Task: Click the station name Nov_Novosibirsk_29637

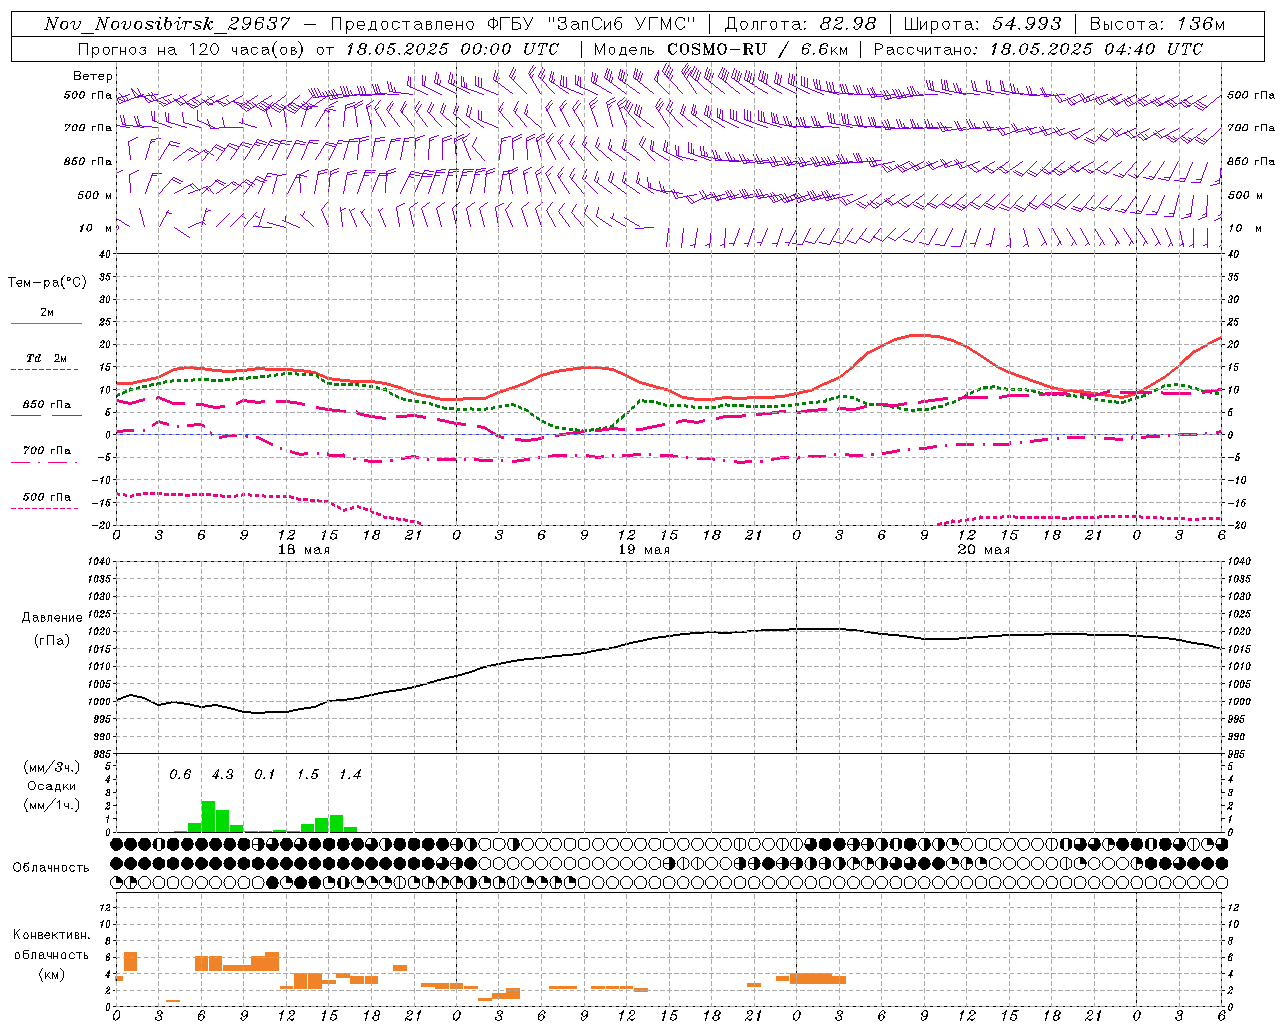Action: [167, 24]
